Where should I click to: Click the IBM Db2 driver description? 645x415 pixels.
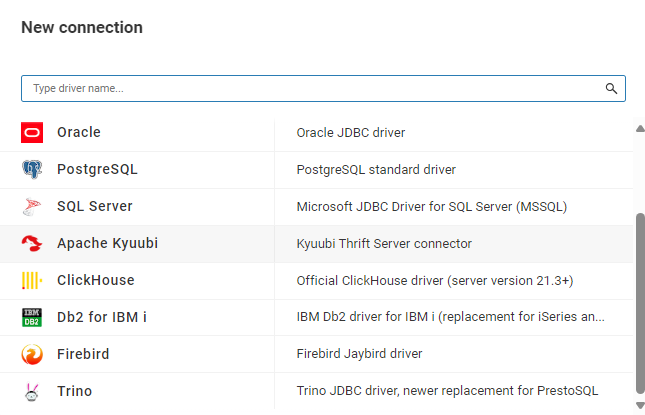(x=451, y=317)
